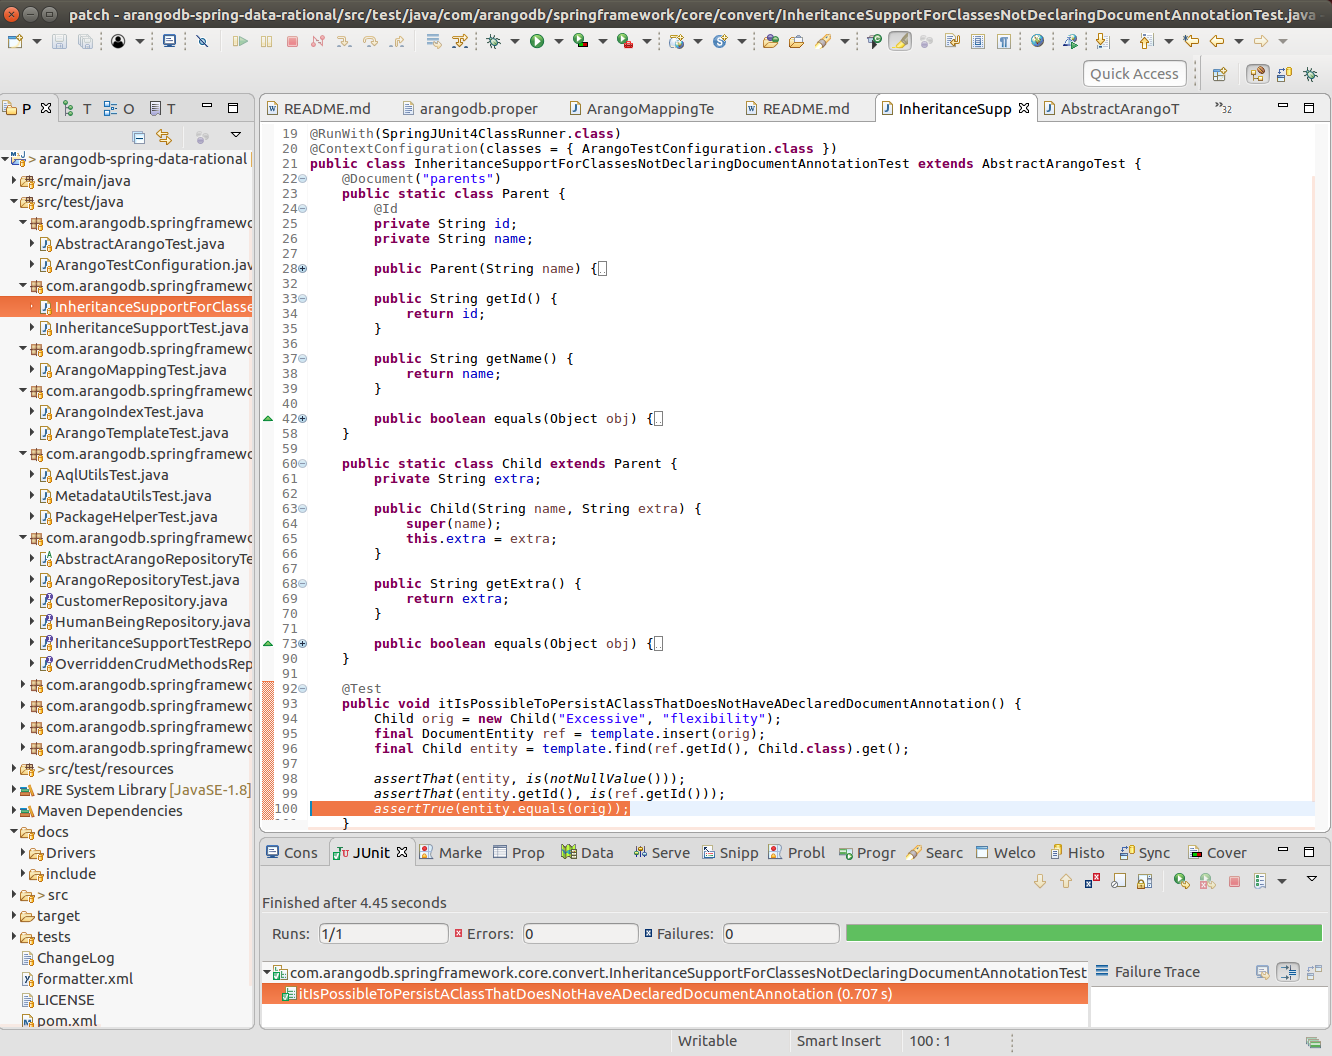The image size is (1332, 1056).
Task: Click the New file wizard icon
Action: [x=15, y=41]
